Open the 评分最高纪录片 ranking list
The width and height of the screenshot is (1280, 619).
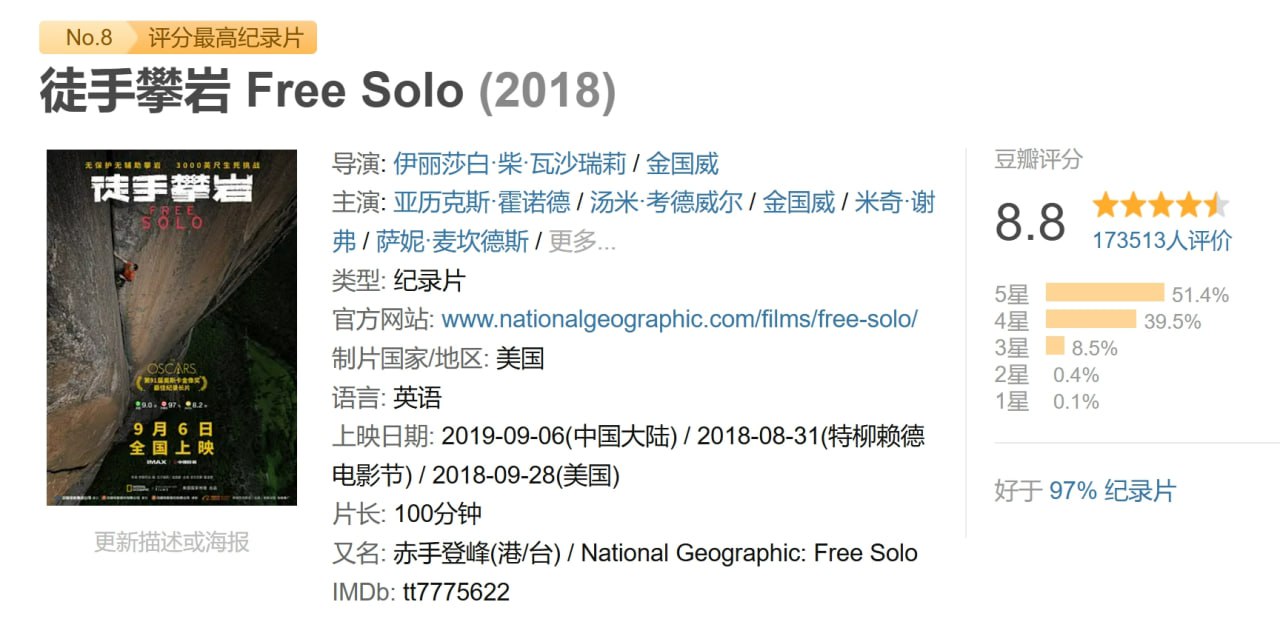(x=225, y=38)
